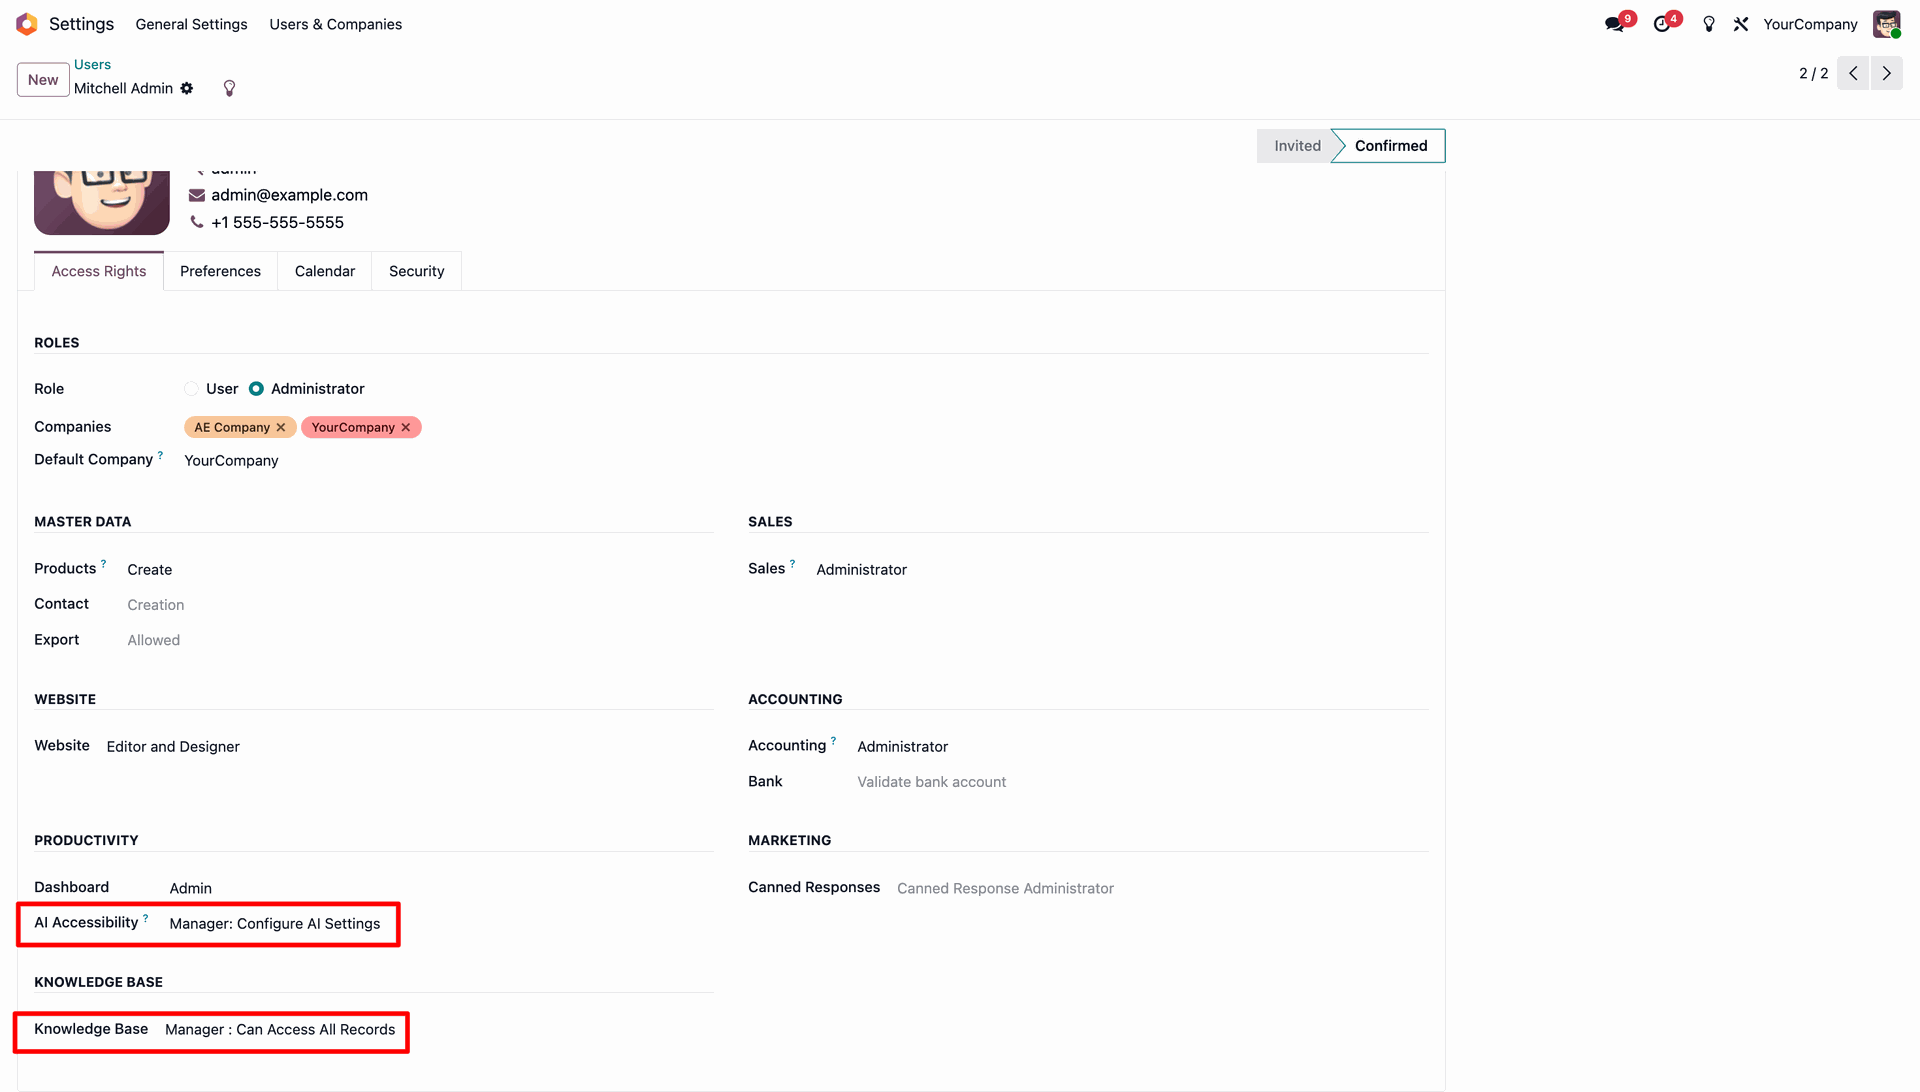This screenshot has width=1920, height=1092.
Task: Open the Access Rights tab
Action: pyautogui.click(x=99, y=271)
